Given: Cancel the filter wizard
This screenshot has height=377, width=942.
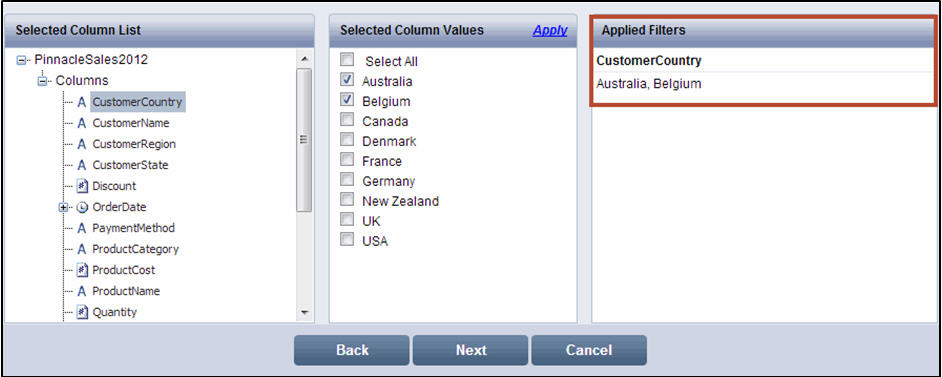Looking at the screenshot, I should [589, 350].
